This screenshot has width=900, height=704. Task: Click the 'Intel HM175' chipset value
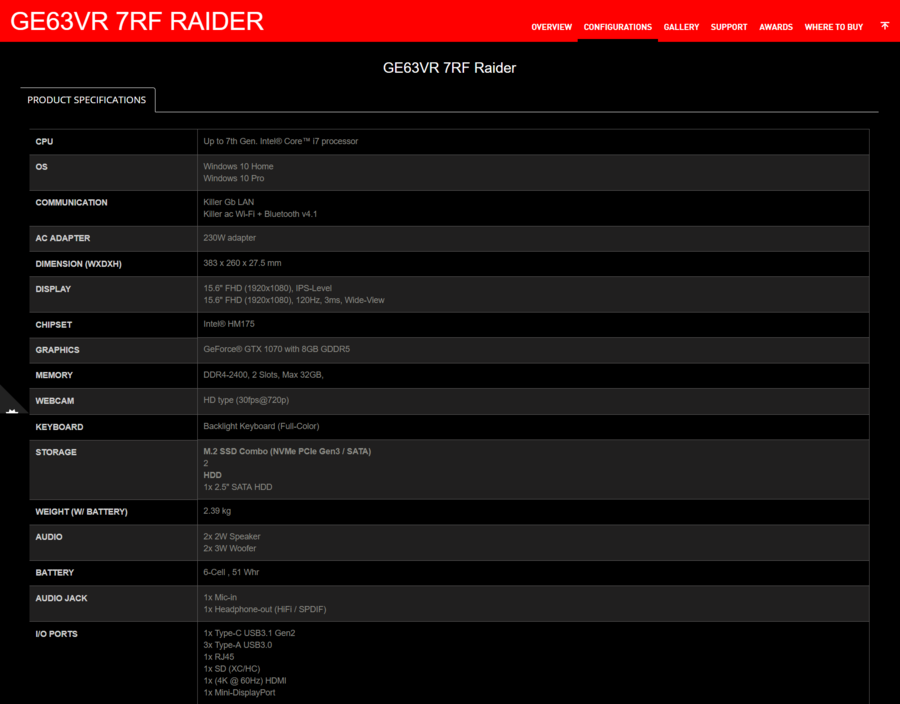coord(228,324)
